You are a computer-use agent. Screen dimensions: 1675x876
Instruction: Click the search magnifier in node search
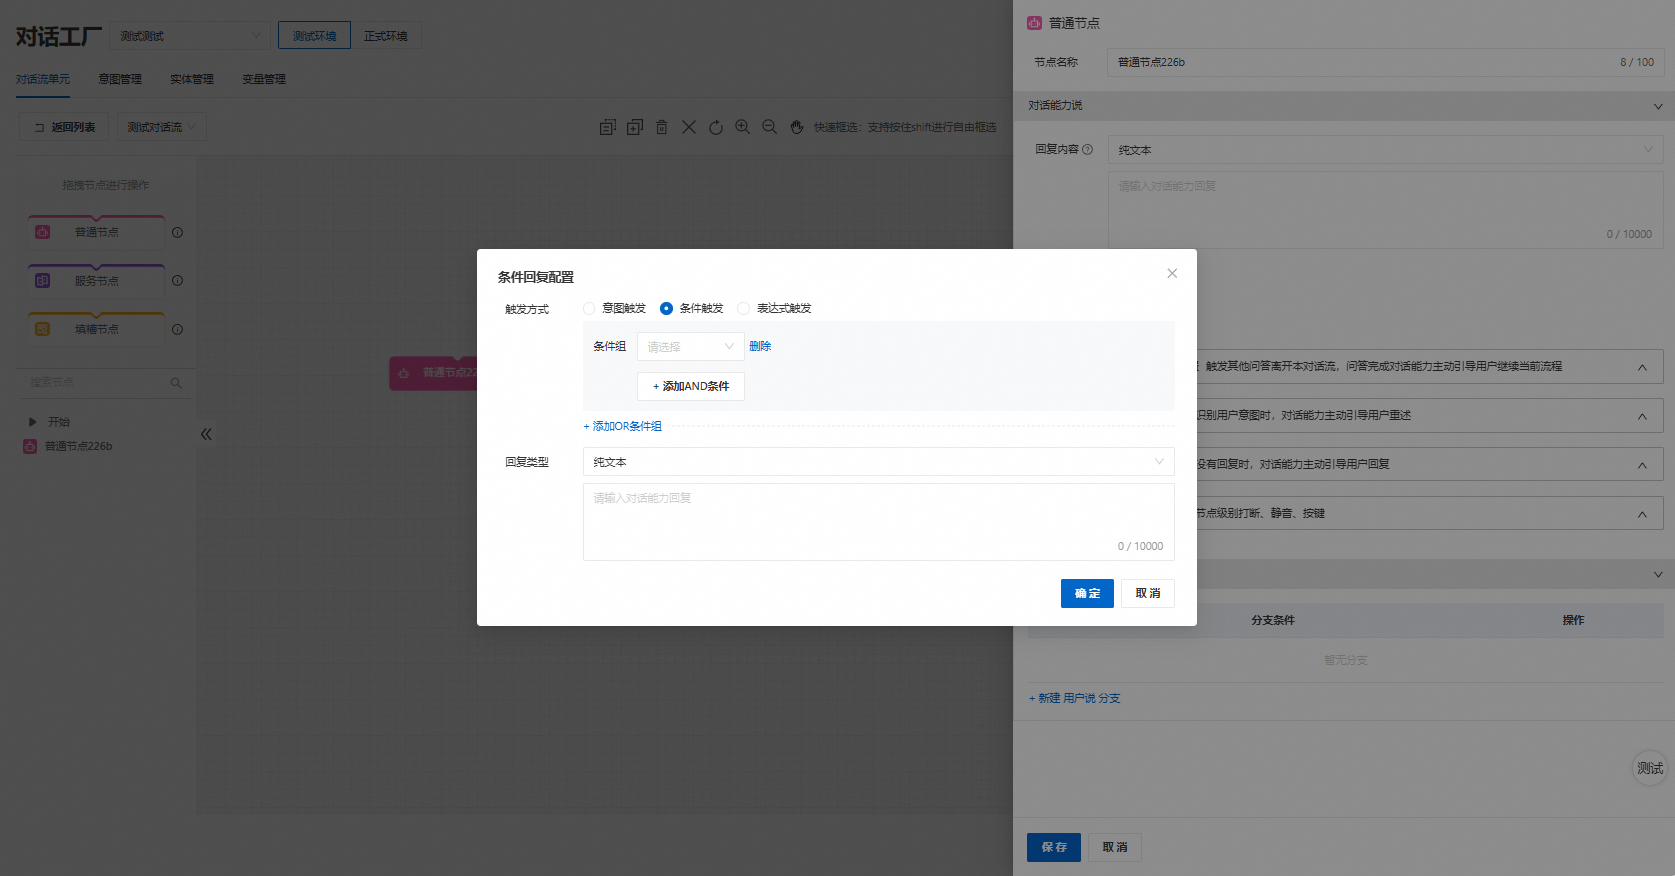click(176, 383)
